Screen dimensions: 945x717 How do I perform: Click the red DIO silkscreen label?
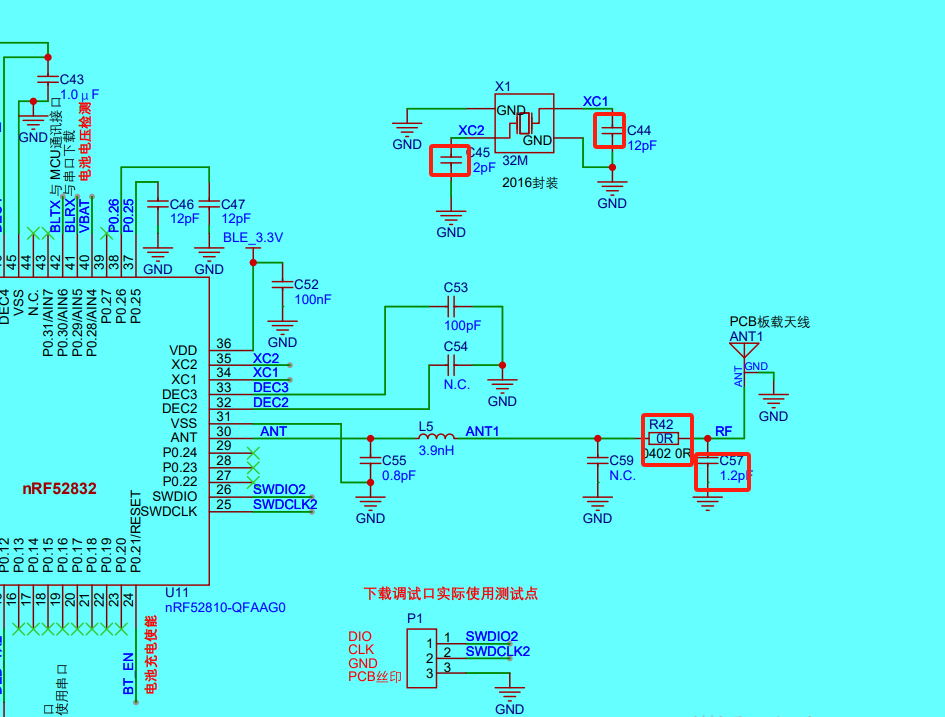click(x=360, y=636)
